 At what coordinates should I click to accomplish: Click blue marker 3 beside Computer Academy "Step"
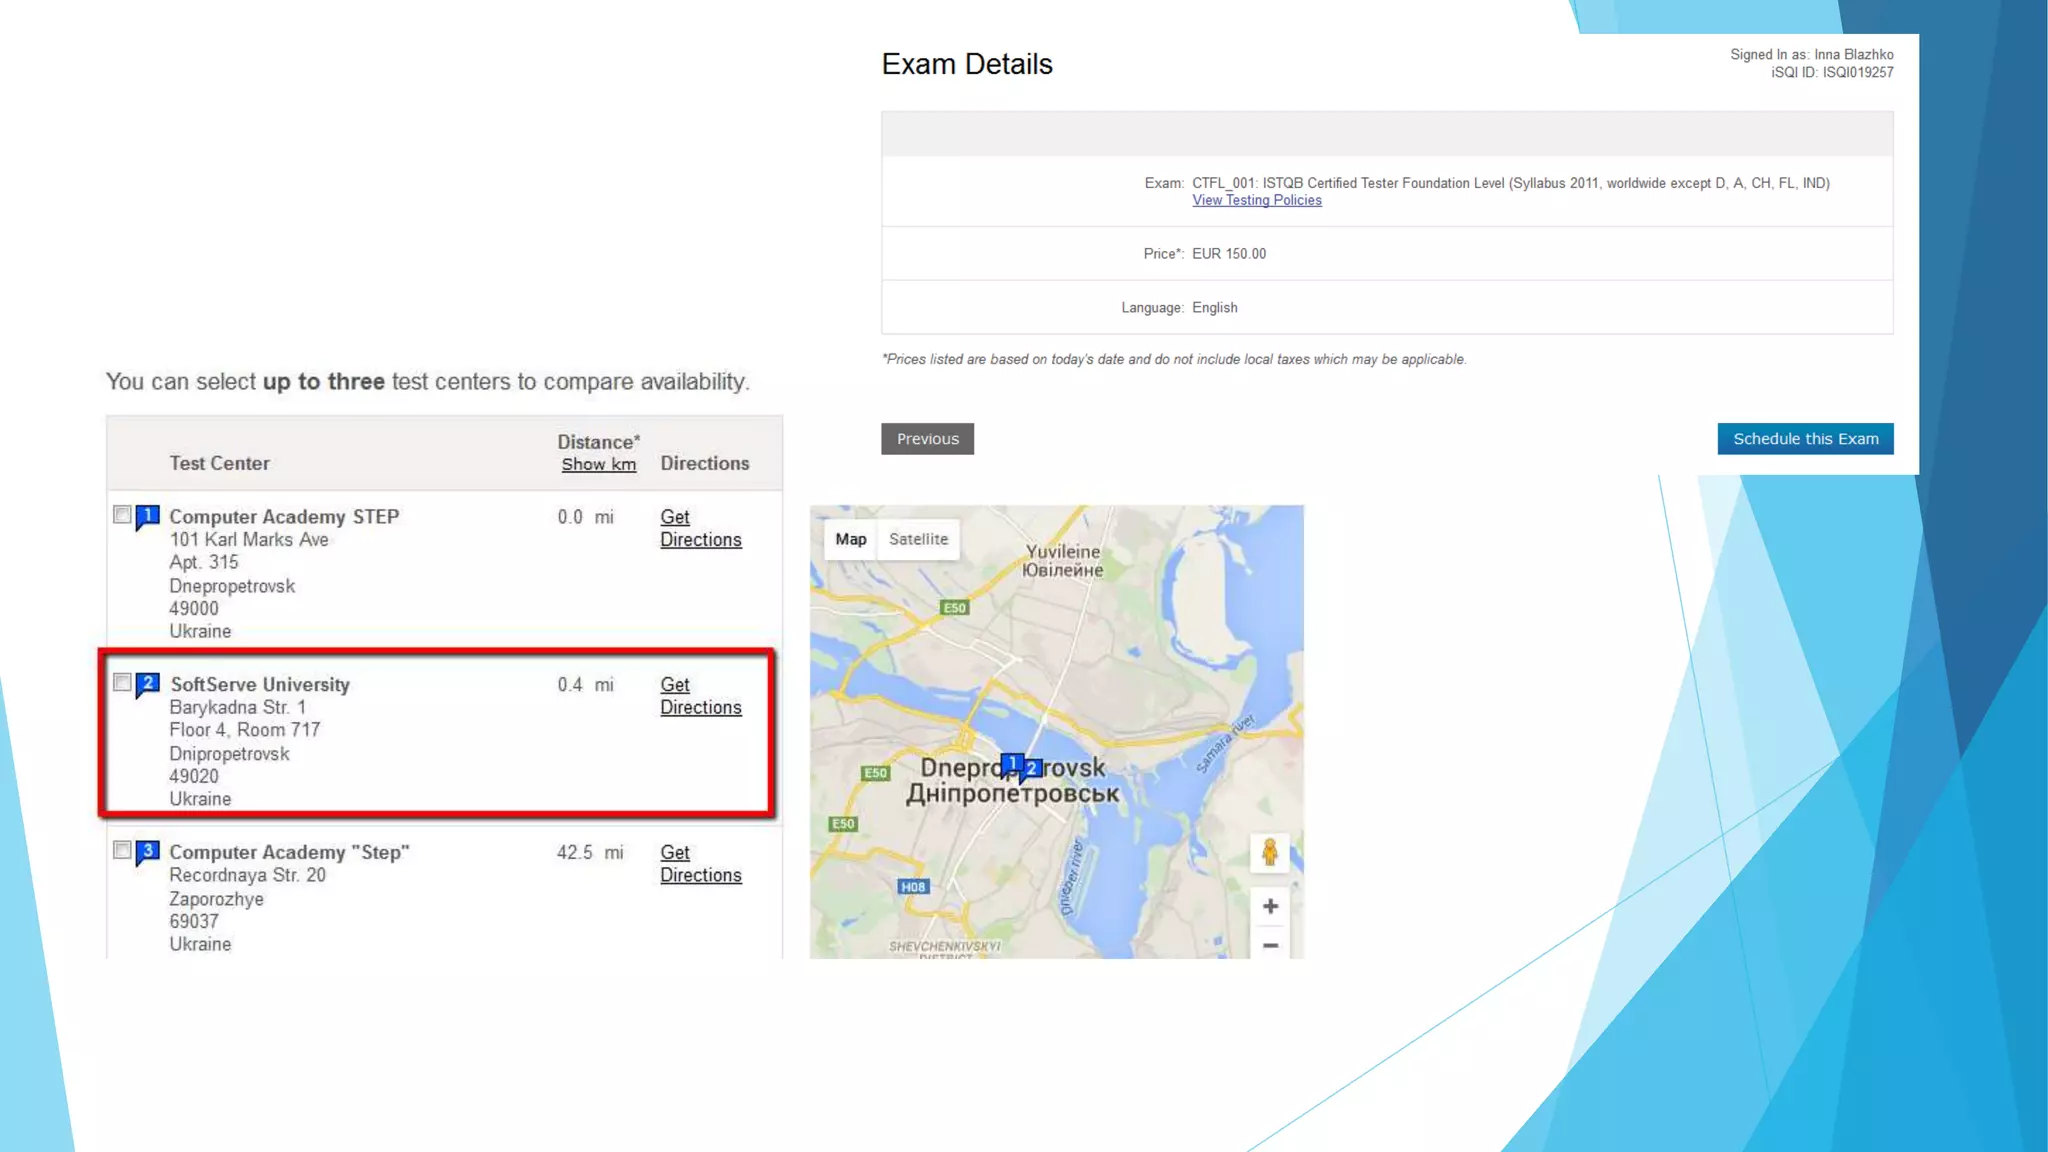[148, 852]
